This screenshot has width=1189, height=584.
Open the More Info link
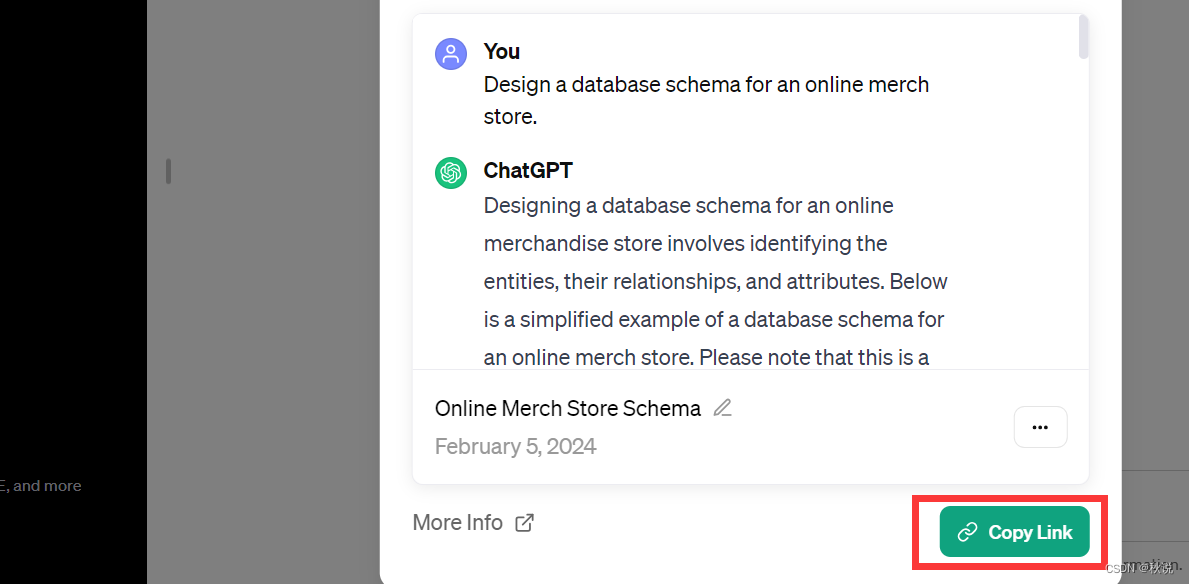point(458,522)
